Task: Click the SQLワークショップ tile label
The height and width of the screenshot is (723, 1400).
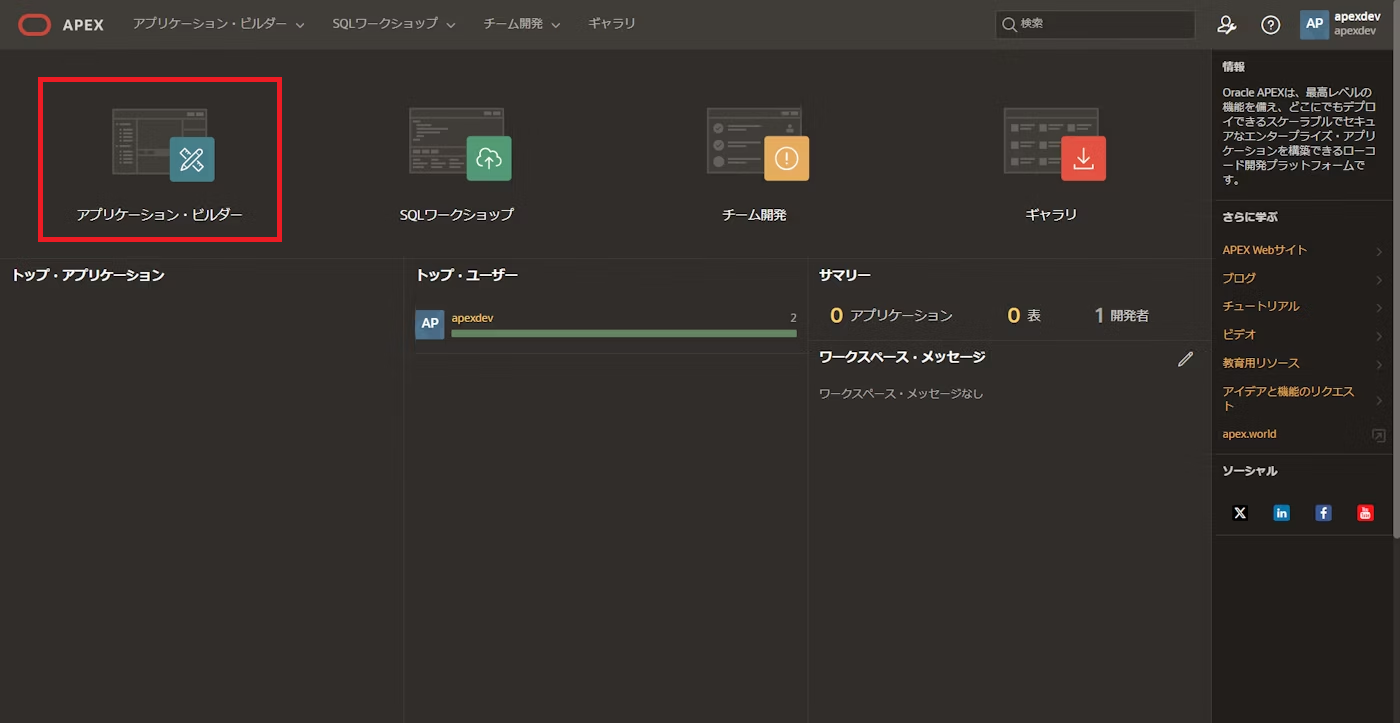Action: [457, 215]
